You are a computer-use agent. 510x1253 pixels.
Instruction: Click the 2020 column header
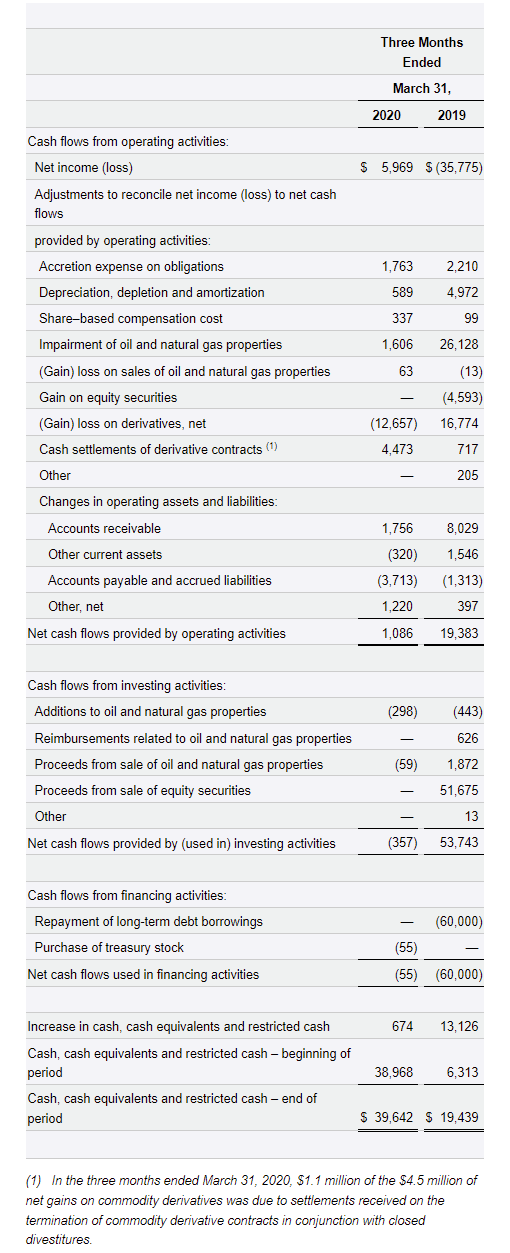(x=386, y=115)
